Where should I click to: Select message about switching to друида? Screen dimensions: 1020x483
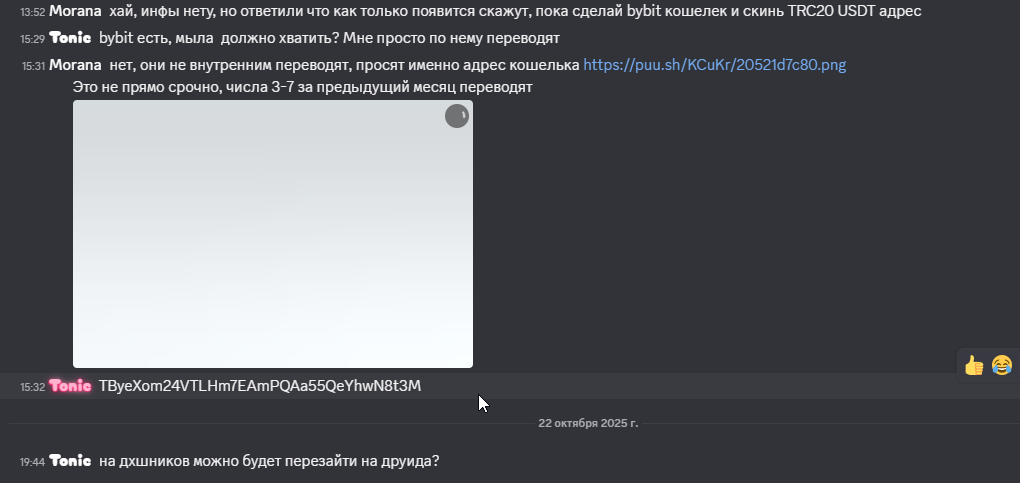269,461
